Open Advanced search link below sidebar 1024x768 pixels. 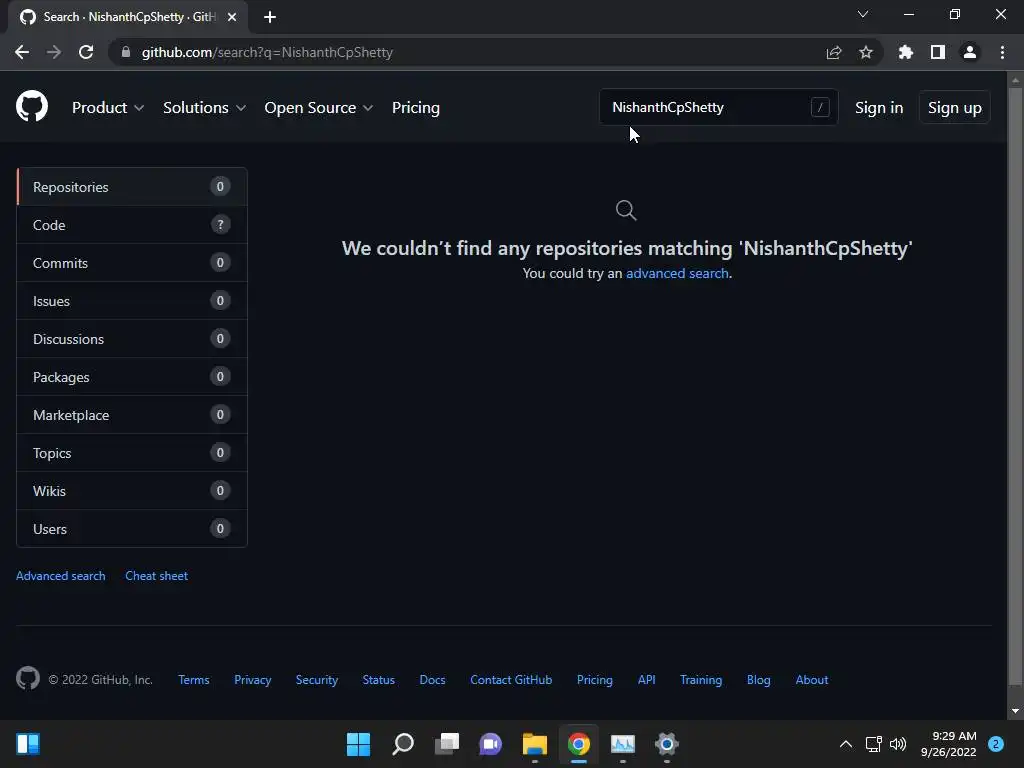pyautogui.click(x=61, y=575)
